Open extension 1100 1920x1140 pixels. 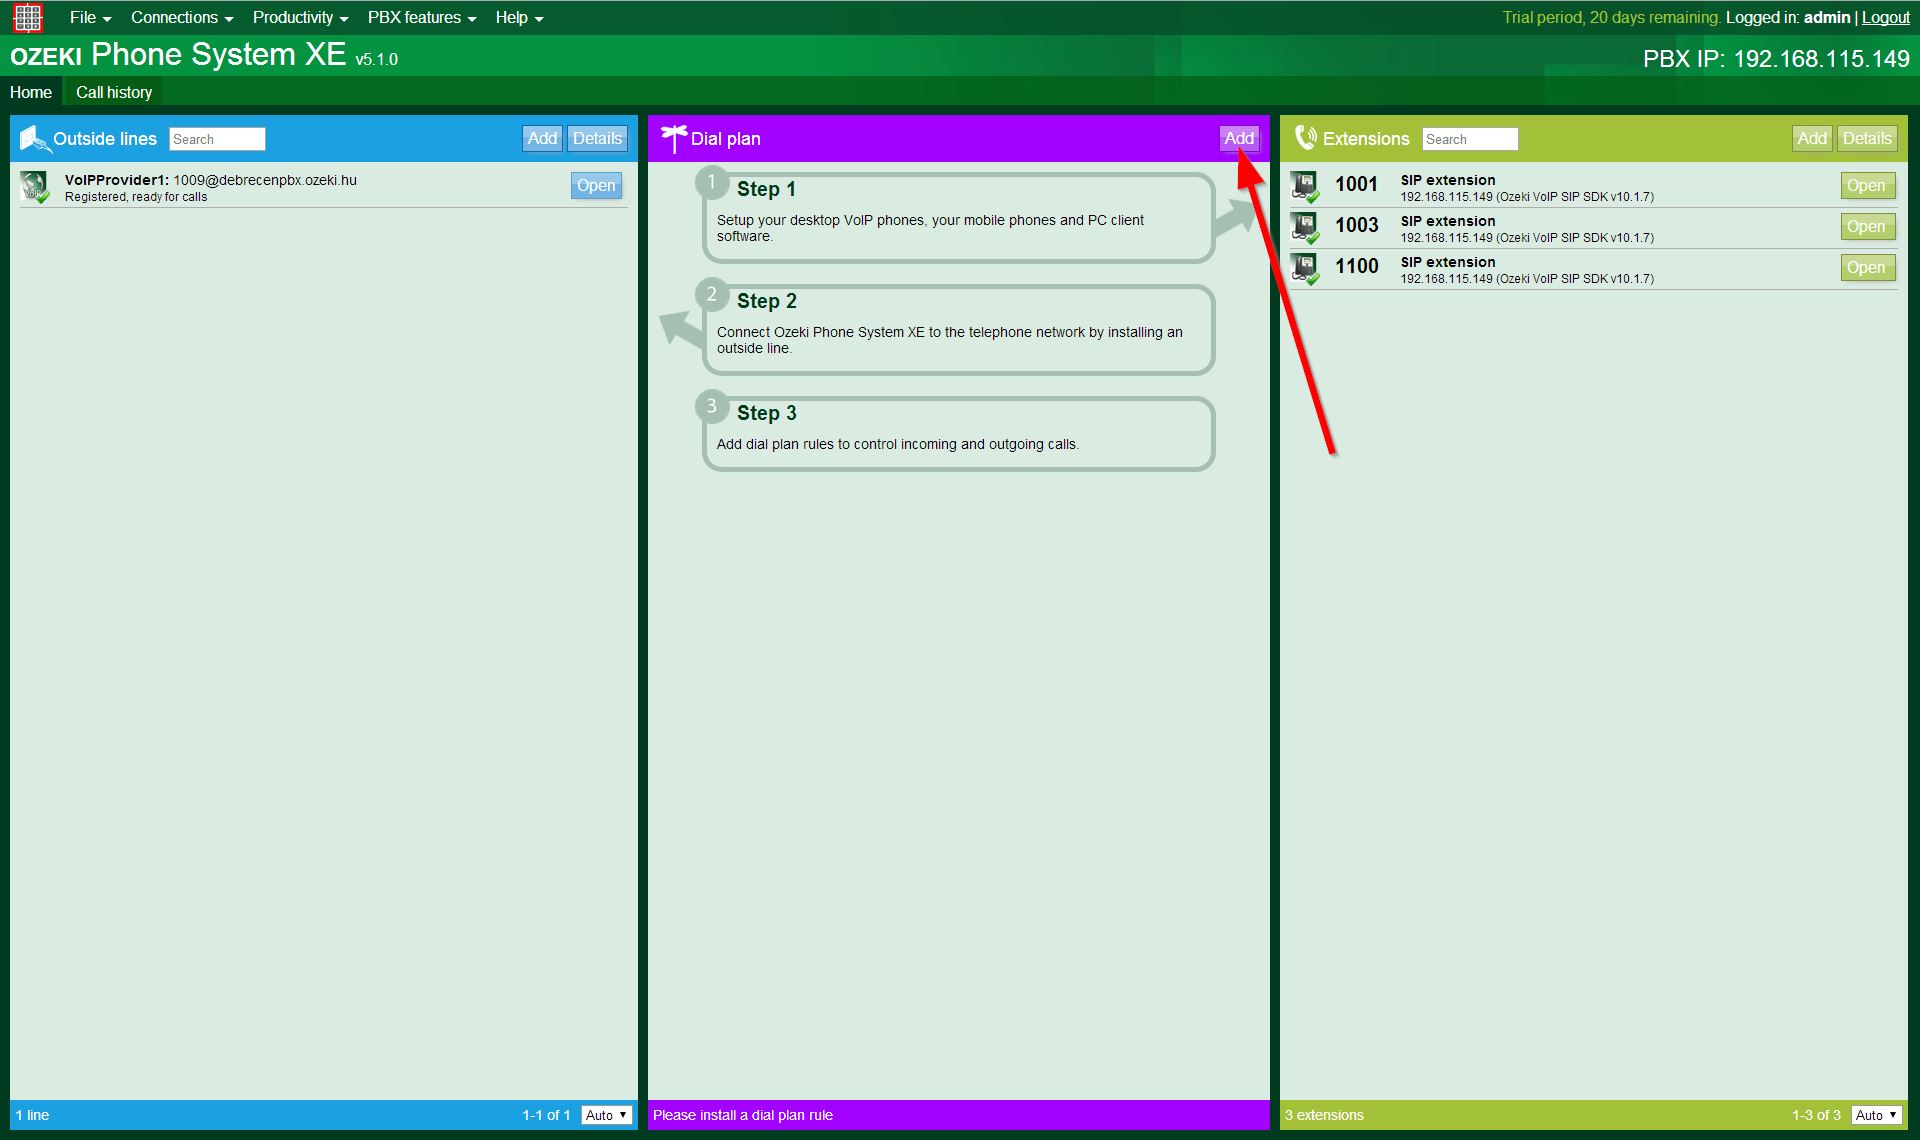click(x=1866, y=267)
